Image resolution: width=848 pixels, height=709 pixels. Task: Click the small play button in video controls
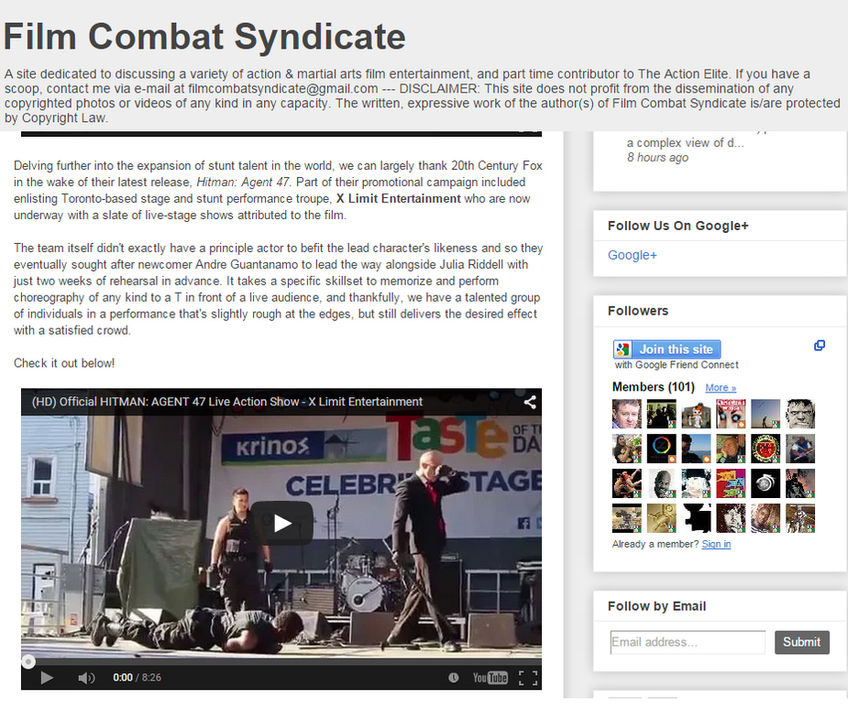47,678
